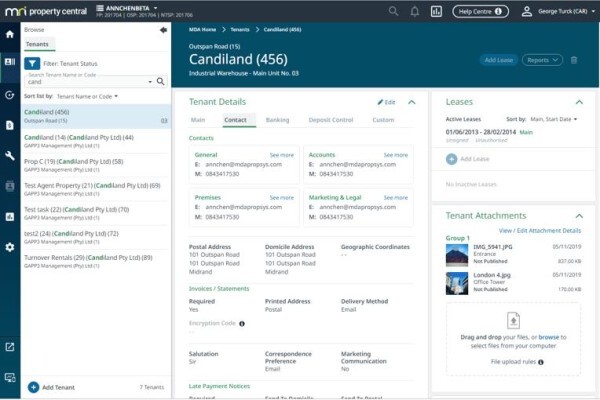Click See more for Marketing & Legal
The height and width of the screenshot is (400, 600).
(x=396, y=198)
